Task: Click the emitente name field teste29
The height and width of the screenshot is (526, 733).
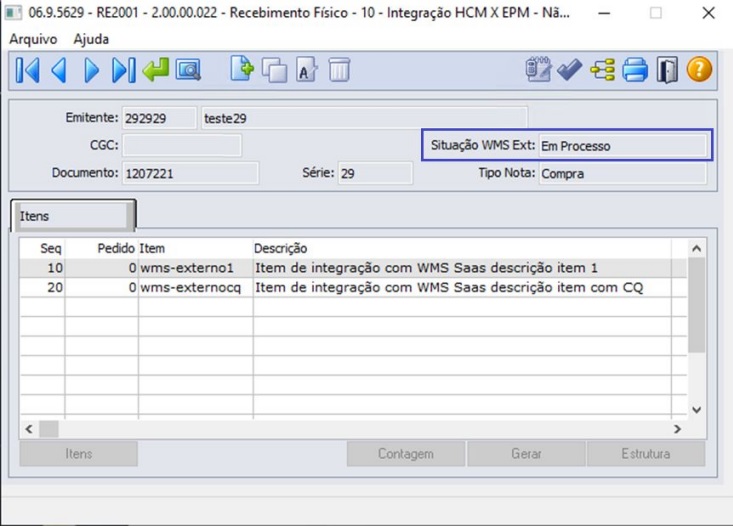Action: 365,118
